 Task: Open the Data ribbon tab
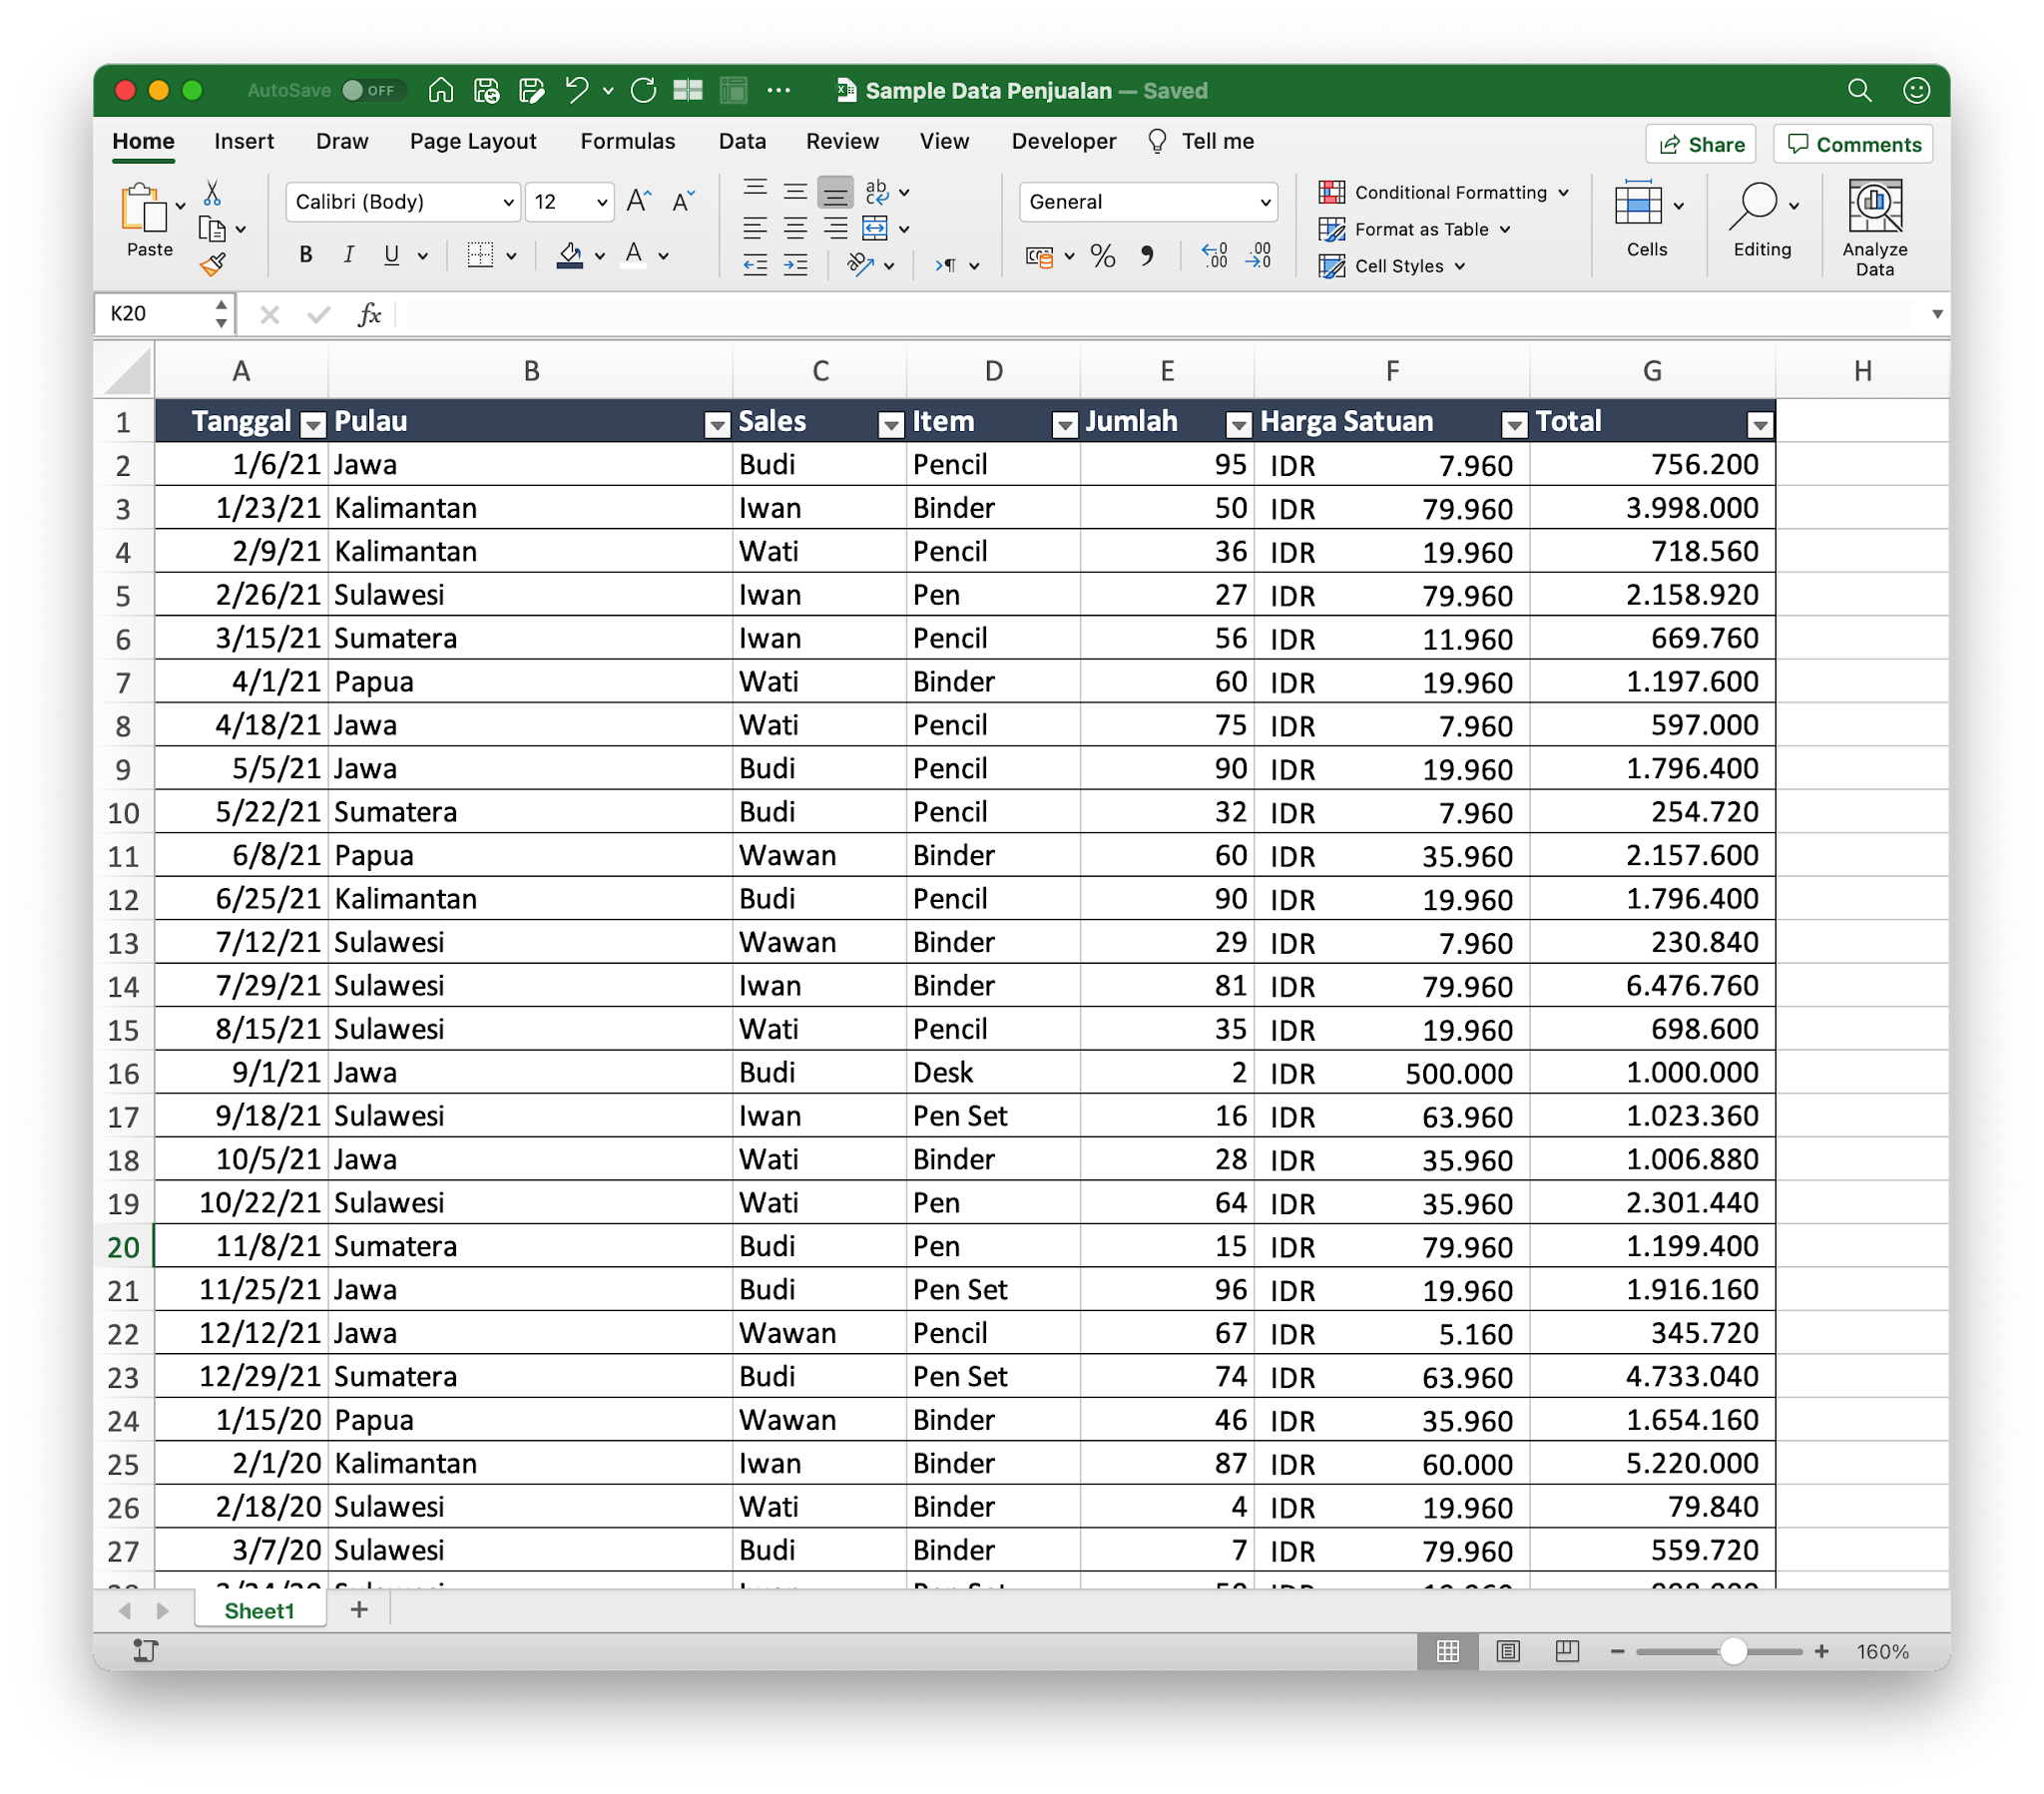741,141
